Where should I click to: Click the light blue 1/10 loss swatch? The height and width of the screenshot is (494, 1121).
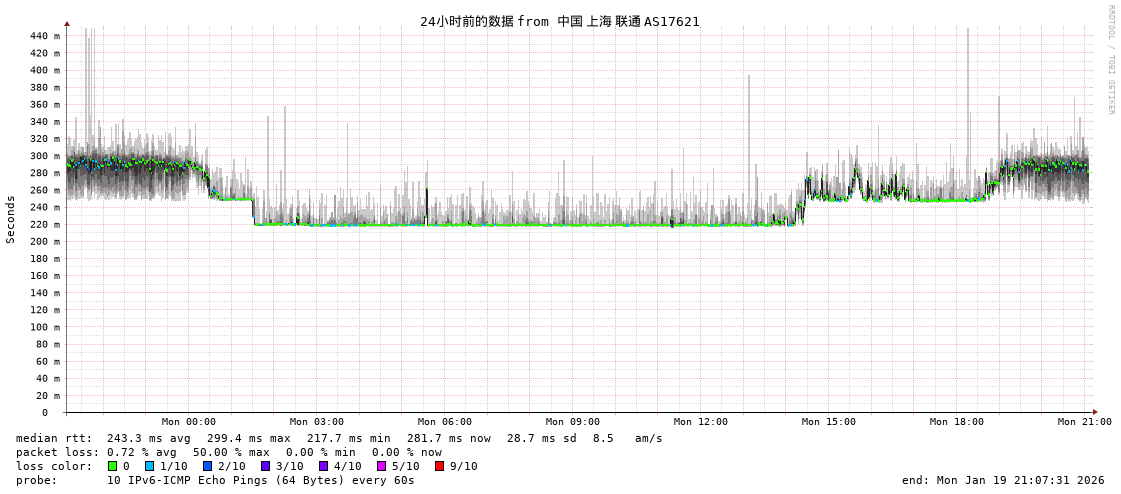pyautogui.click(x=149, y=466)
